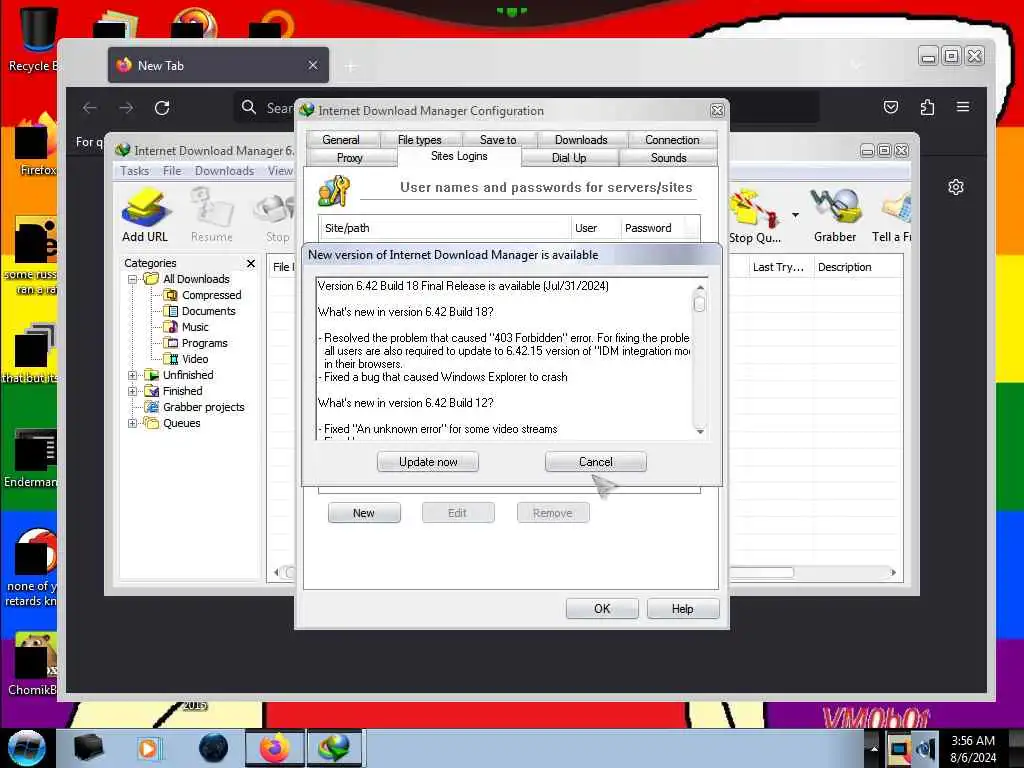Screen dimensions: 1024x768
Task: Switch to the Save to tab
Action: click(498, 140)
